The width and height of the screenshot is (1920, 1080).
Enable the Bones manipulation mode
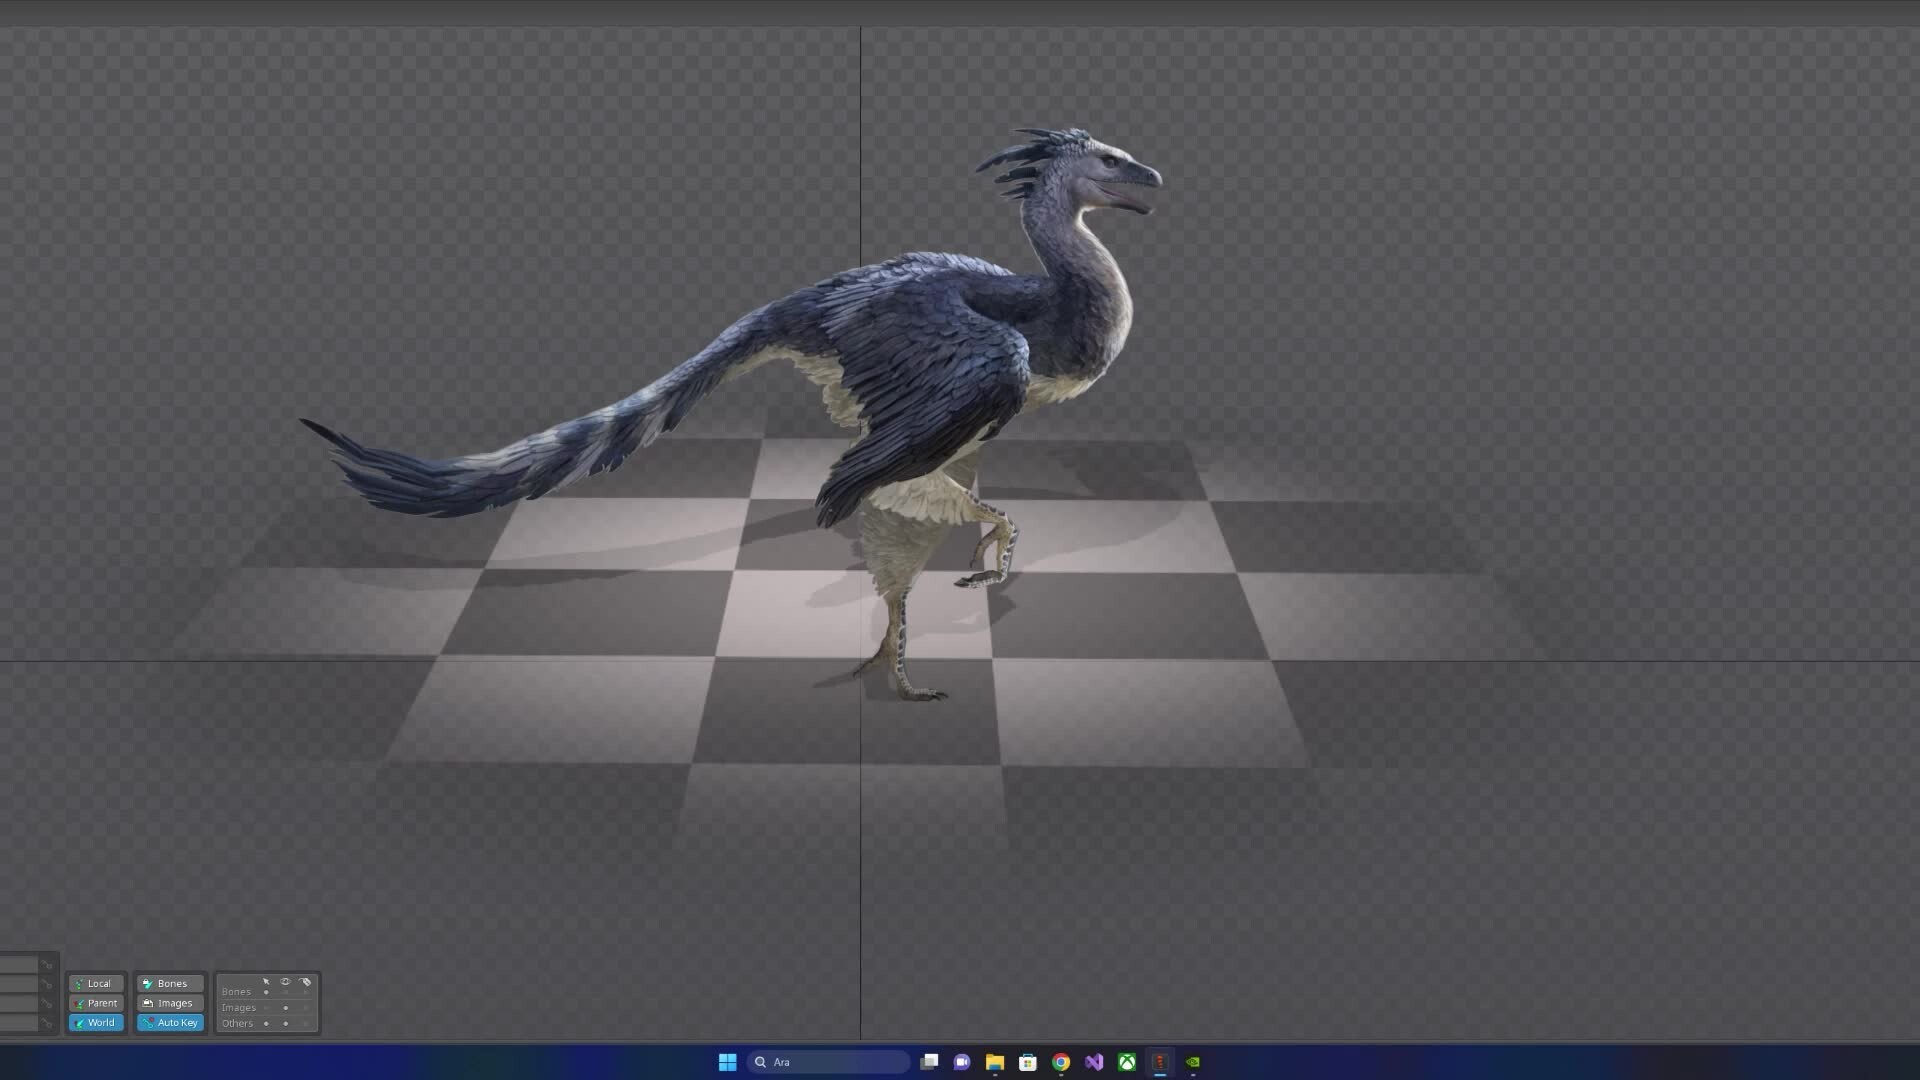[170, 984]
